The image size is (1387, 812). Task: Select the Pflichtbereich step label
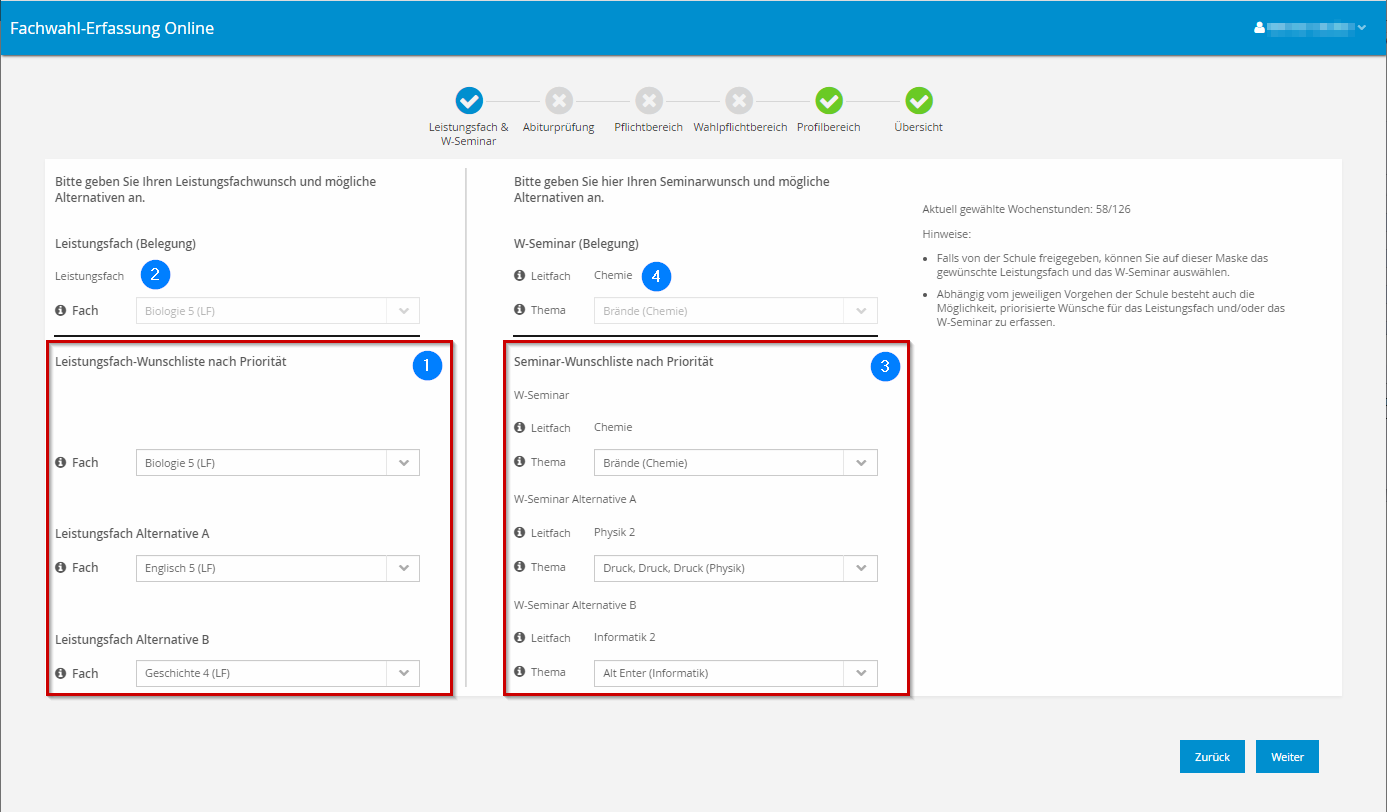coord(649,127)
